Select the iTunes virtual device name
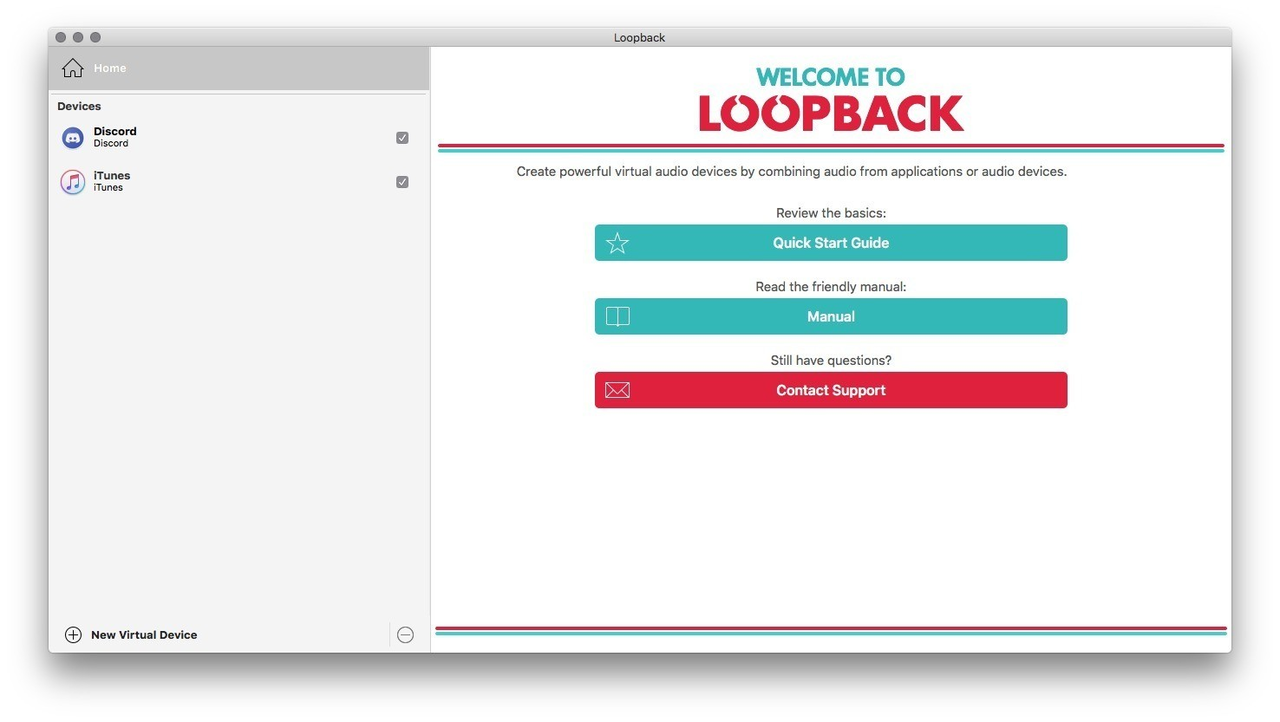Screen dimensions: 1280x722 (112, 175)
